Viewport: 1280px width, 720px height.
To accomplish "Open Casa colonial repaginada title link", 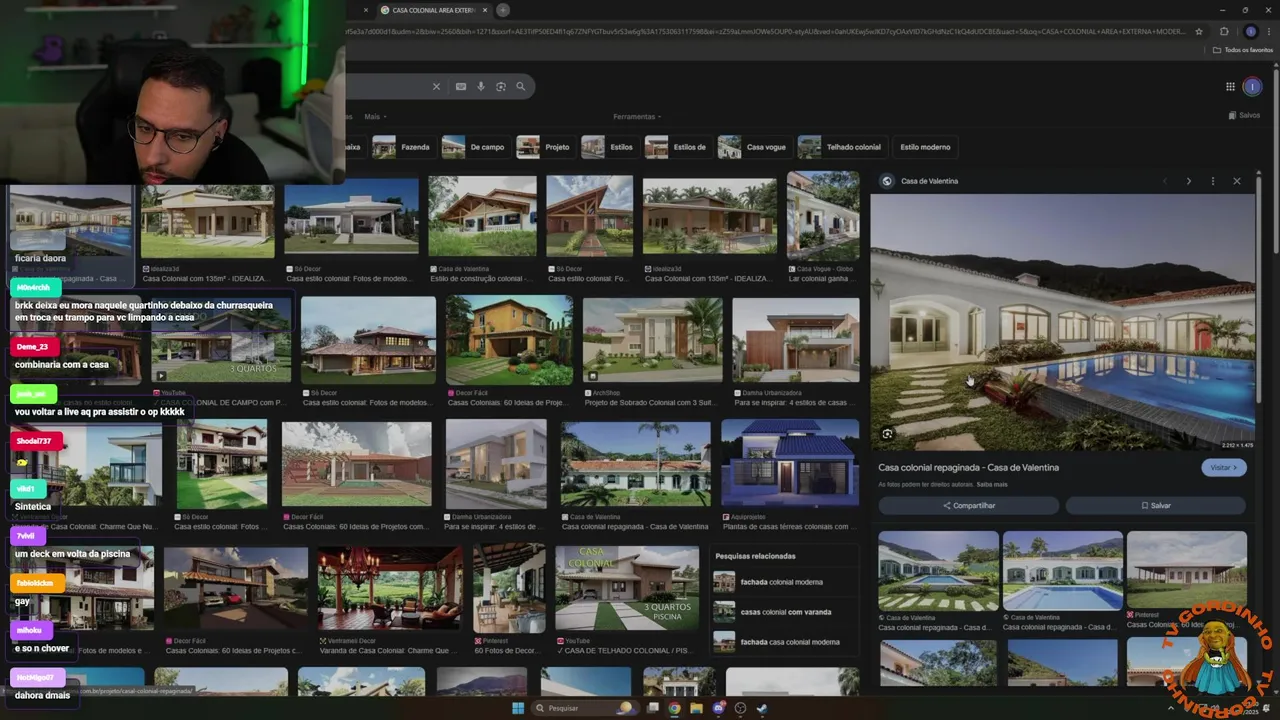I will click(968, 467).
